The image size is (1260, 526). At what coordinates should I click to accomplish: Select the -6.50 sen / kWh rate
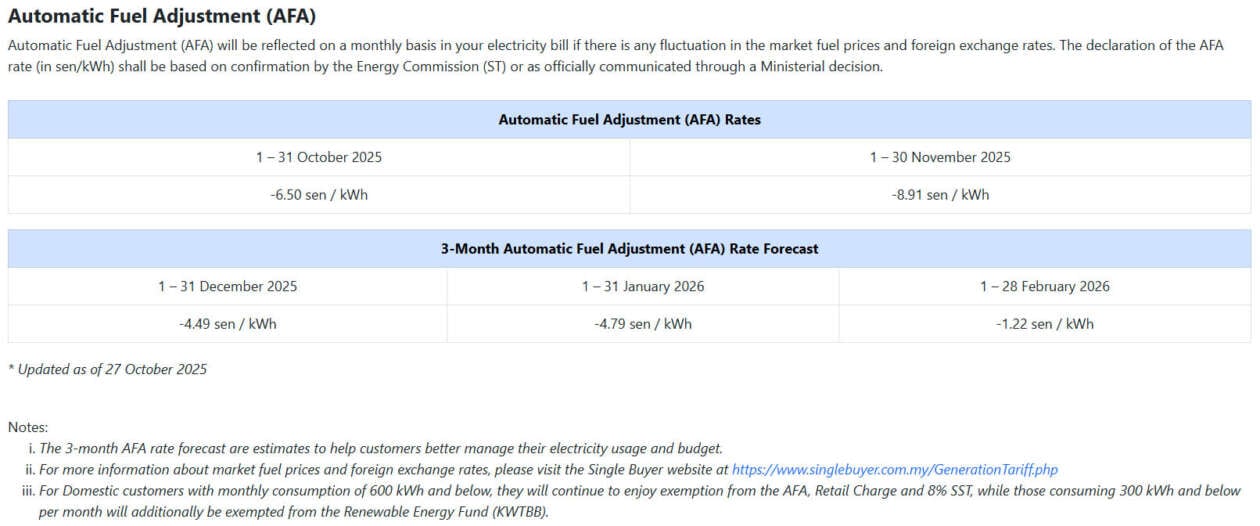(319, 195)
